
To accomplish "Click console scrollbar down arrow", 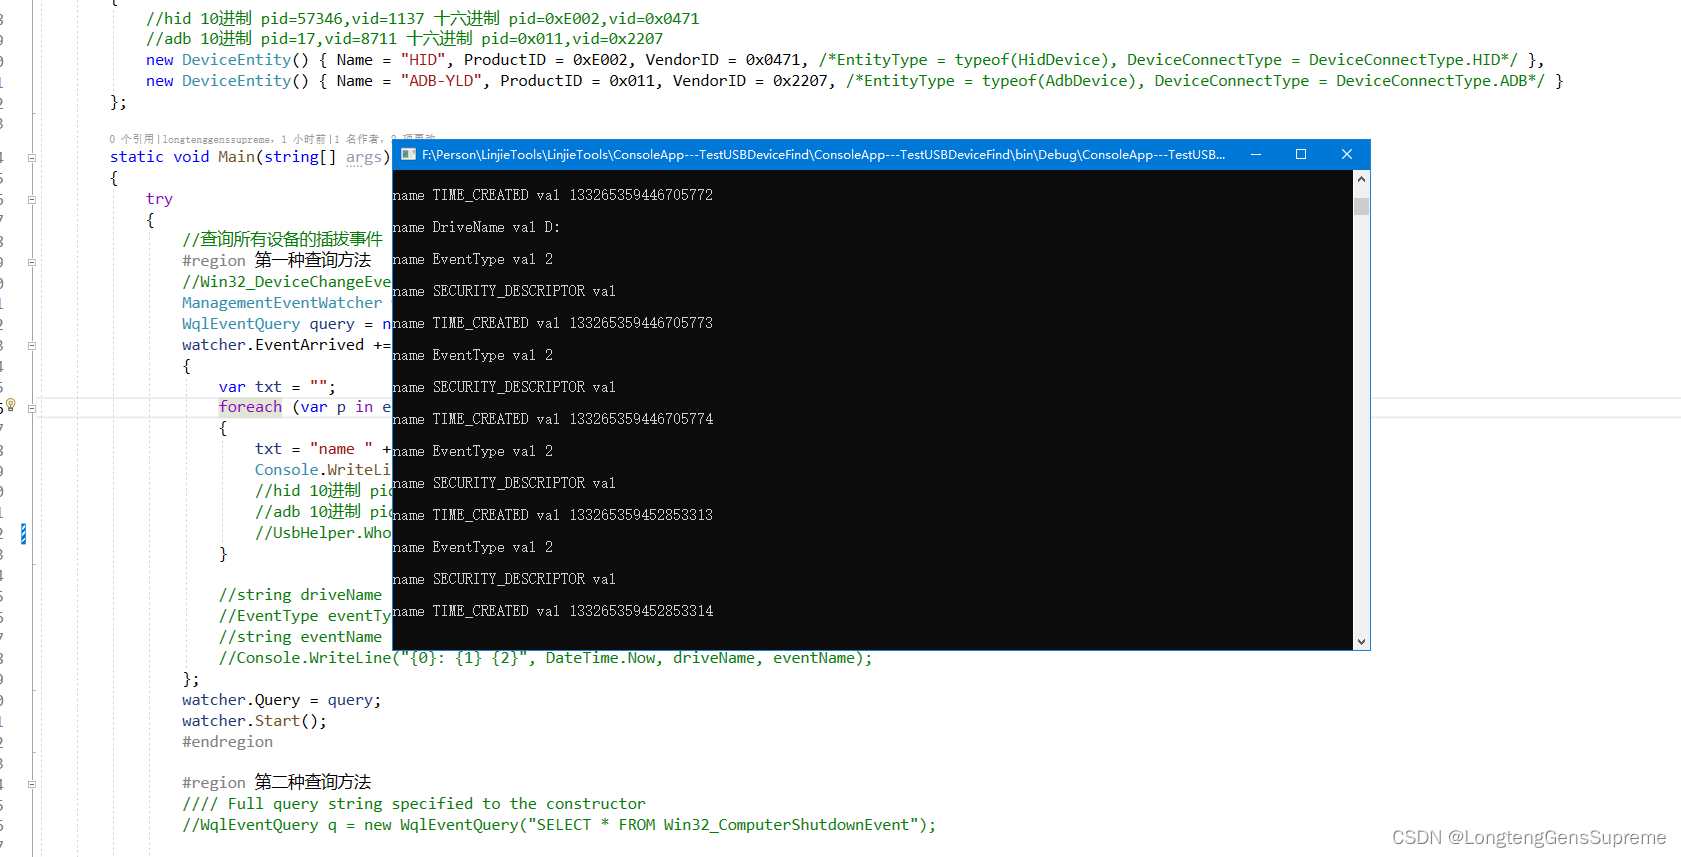I will coord(1361,642).
